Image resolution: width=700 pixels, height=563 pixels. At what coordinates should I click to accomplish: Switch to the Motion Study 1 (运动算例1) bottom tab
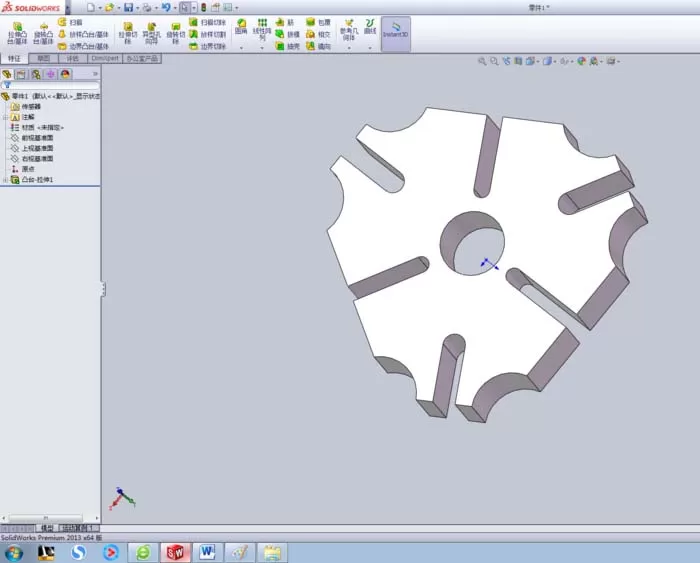coord(78,528)
